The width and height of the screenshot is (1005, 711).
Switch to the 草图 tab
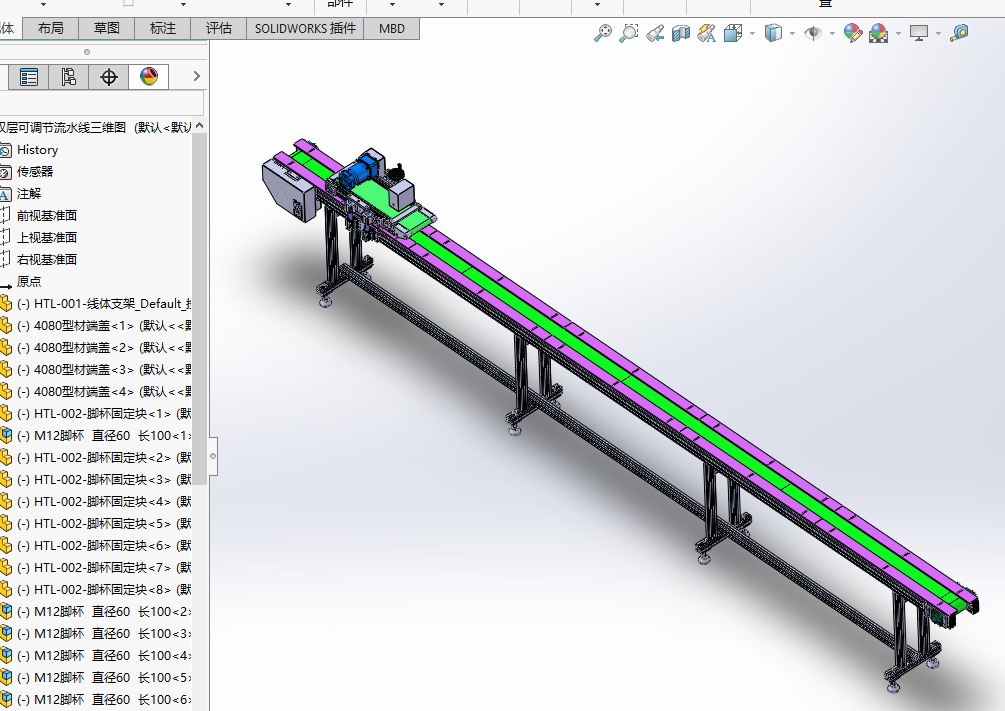(x=106, y=28)
